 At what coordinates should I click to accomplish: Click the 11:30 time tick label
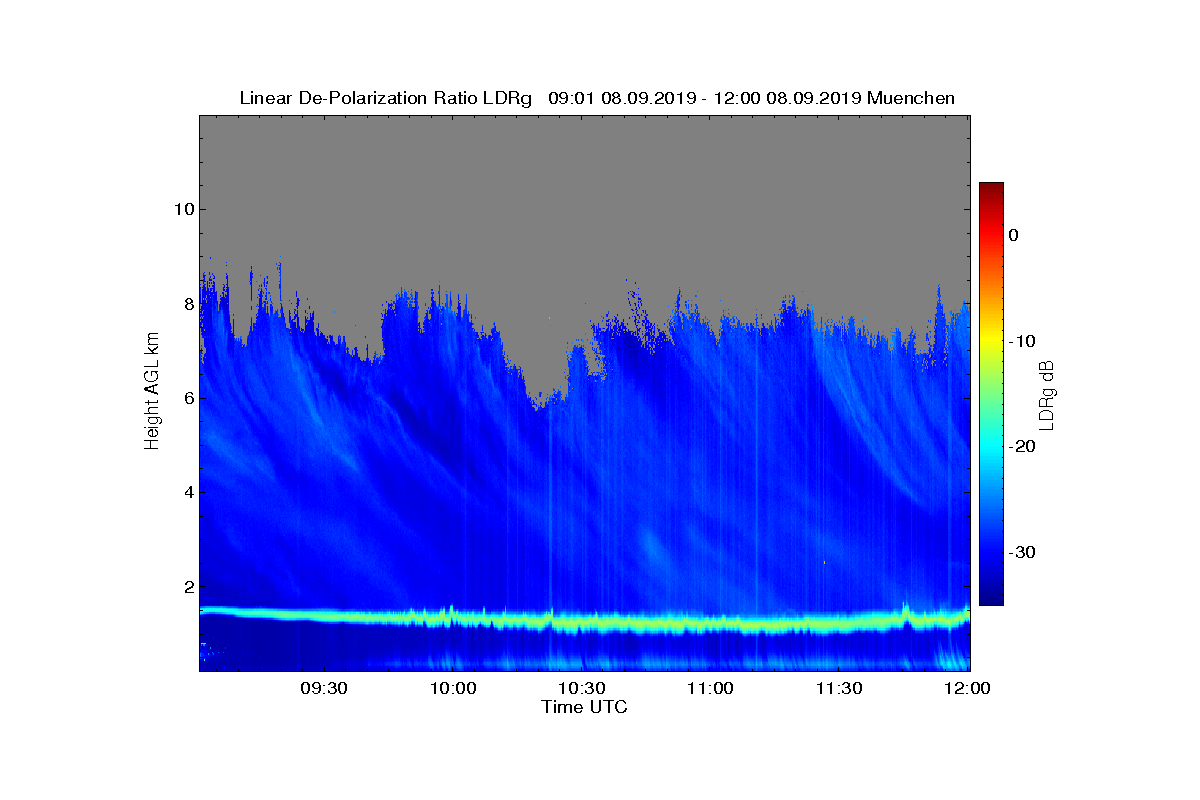tap(840, 689)
